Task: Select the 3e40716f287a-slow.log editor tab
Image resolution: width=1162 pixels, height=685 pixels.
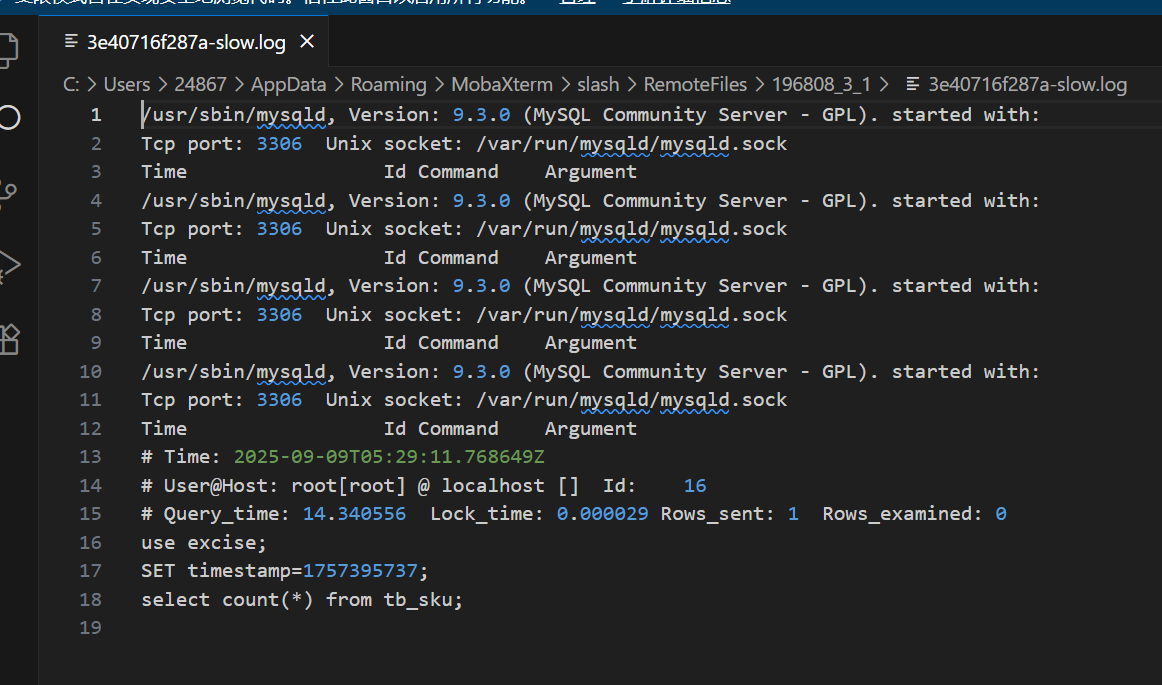Action: [183, 42]
